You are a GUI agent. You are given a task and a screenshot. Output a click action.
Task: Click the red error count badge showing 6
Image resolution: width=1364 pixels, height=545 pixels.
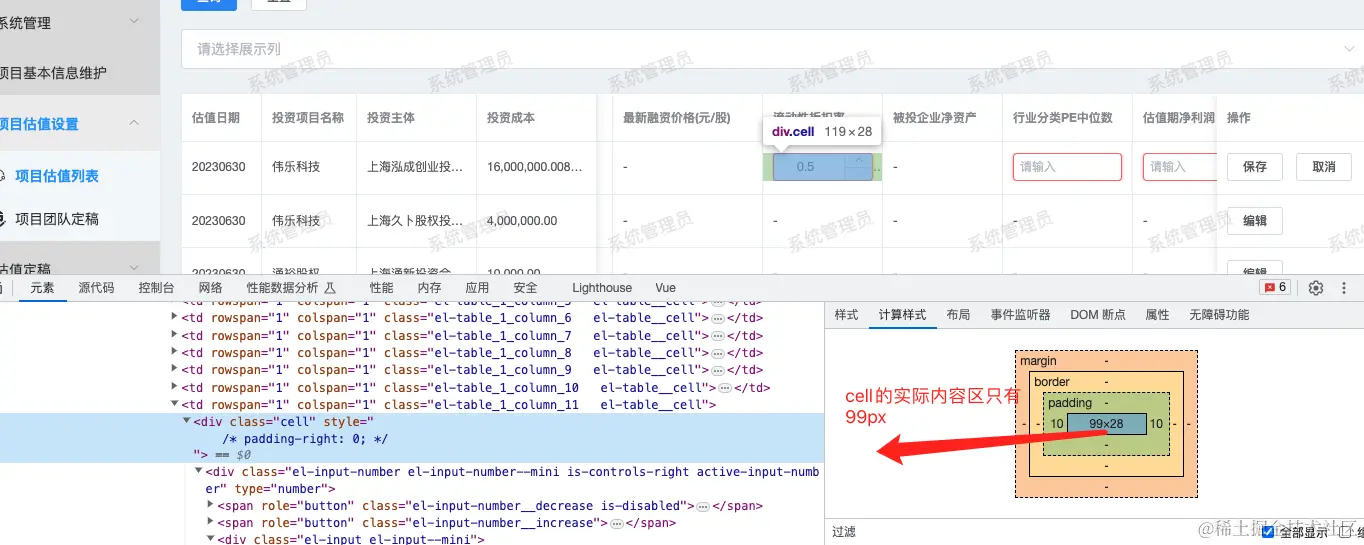(x=1277, y=288)
